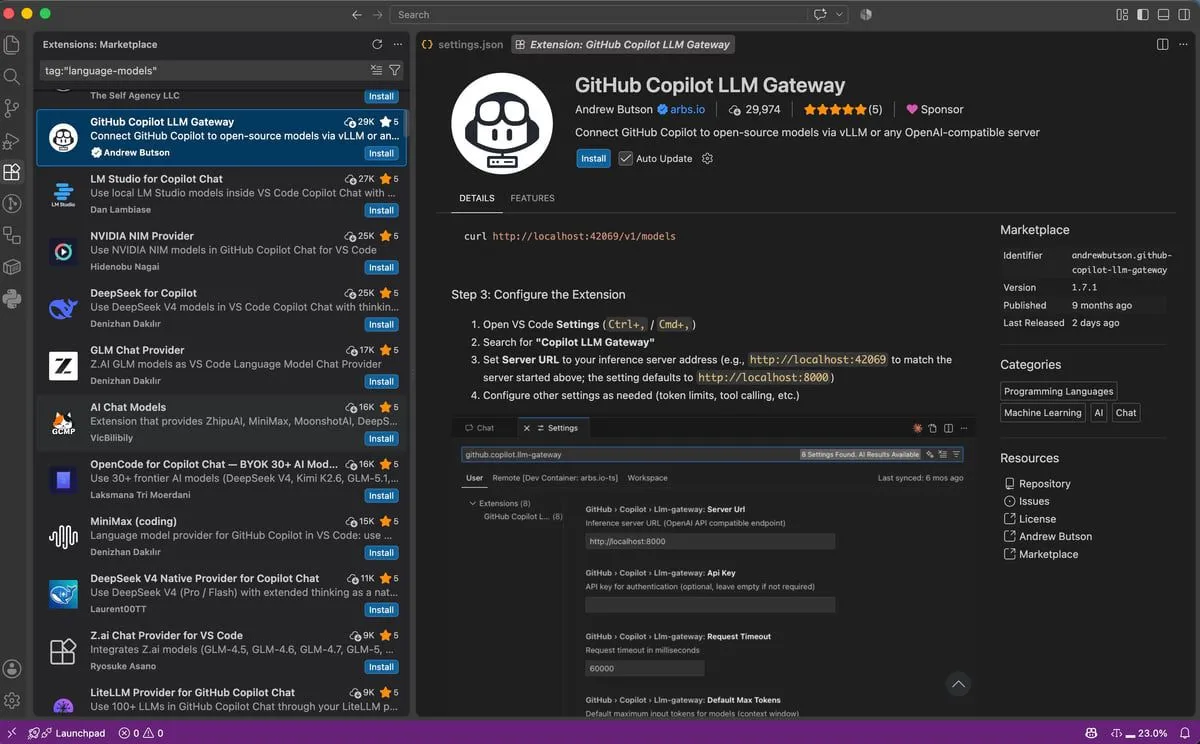
Task: Open the Python icon in activity bar
Action: [x=12, y=298]
